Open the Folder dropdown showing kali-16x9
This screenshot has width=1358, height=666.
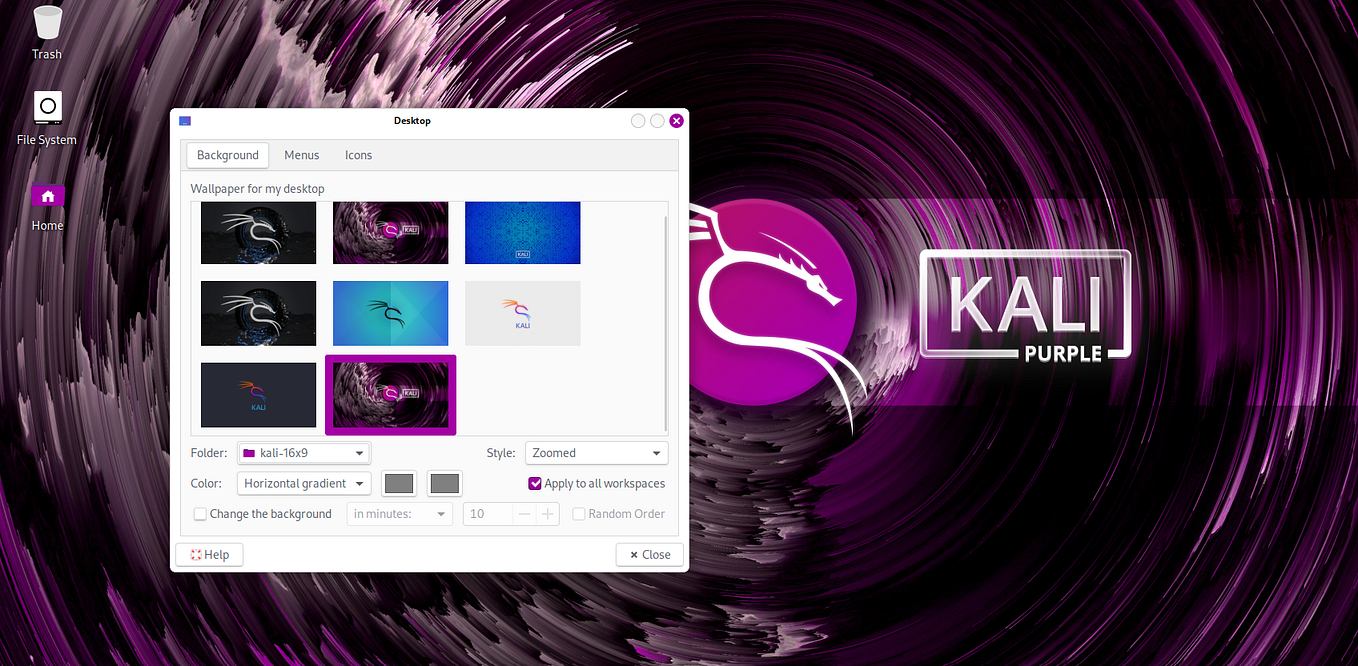304,453
